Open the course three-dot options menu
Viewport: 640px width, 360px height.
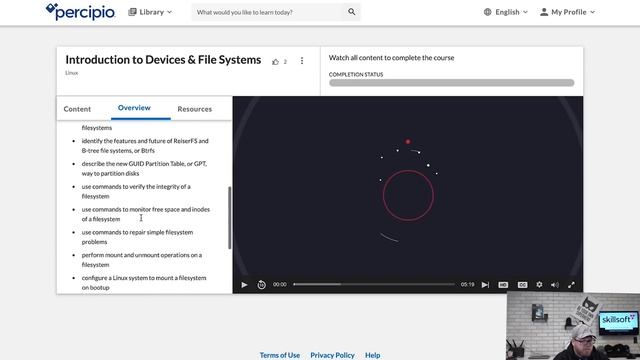coord(302,61)
